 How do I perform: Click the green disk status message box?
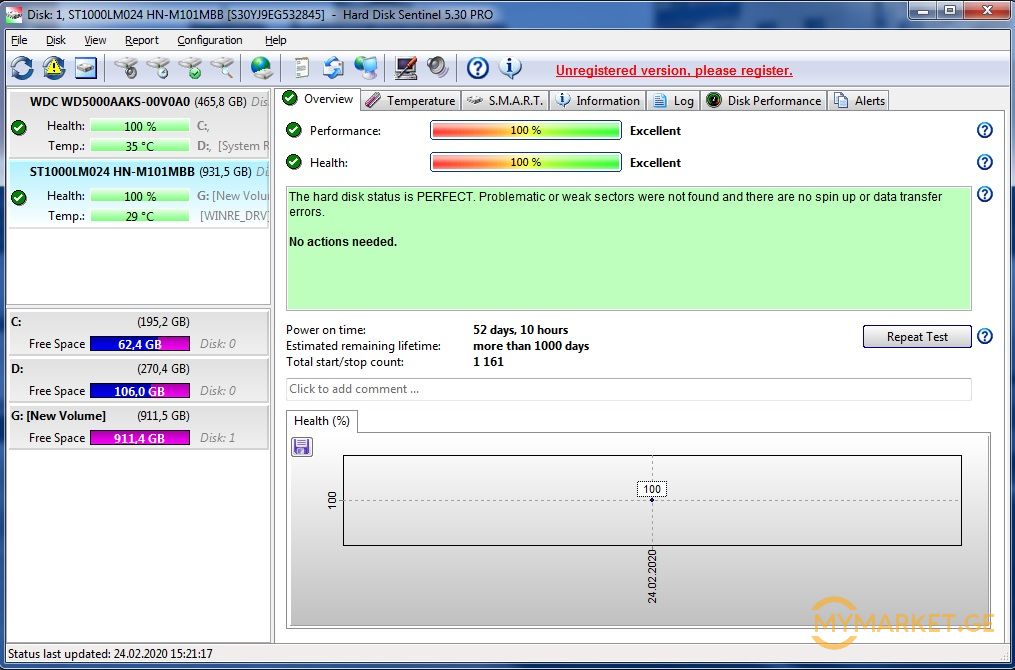click(x=629, y=249)
